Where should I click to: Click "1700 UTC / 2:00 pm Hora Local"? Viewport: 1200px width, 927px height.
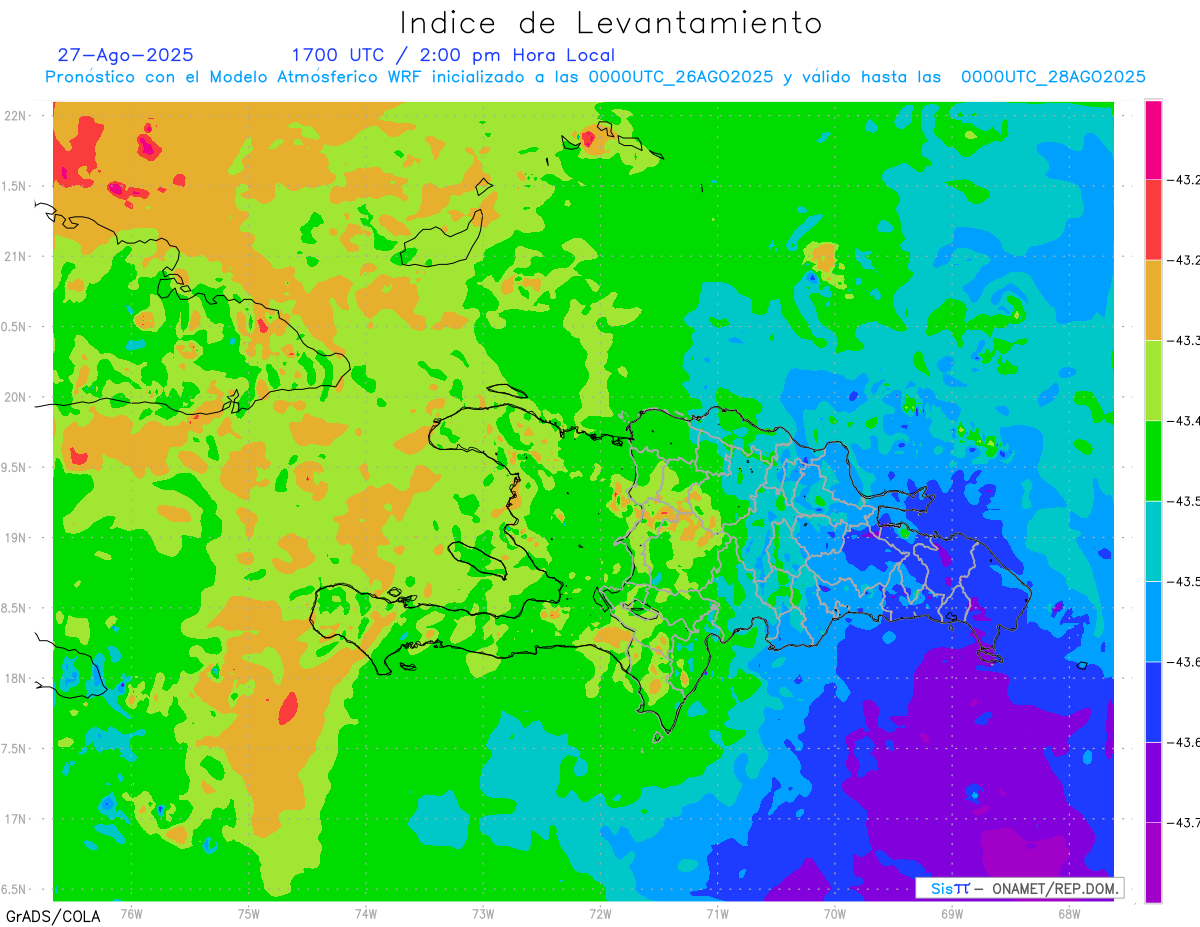click(x=453, y=55)
